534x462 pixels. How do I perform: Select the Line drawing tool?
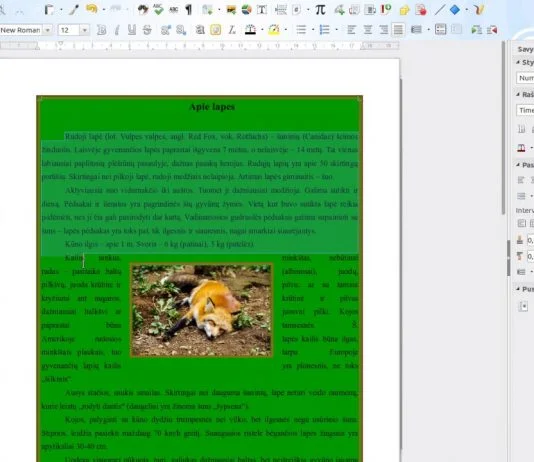coord(439,10)
